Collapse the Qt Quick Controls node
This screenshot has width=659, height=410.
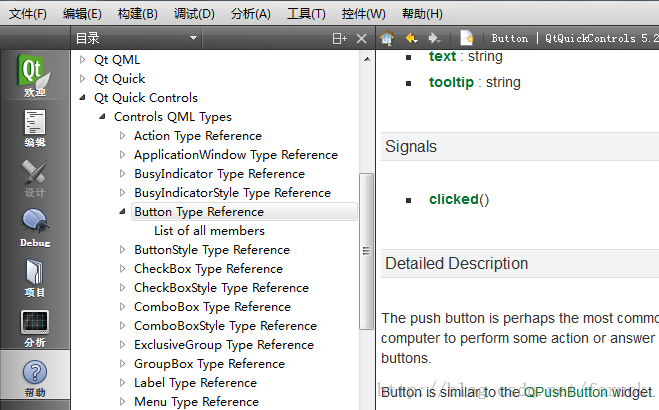pyautogui.click(x=82, y=97)
